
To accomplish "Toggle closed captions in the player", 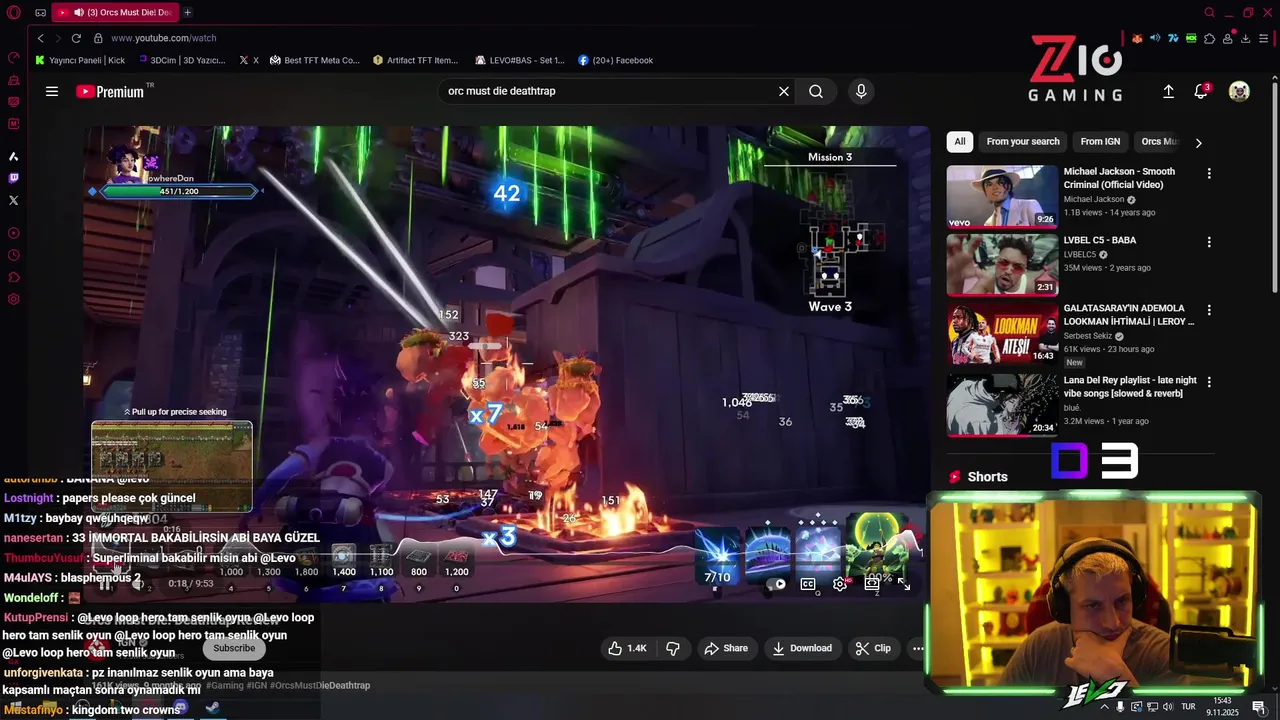I will pyautogui.click(x=808, y=584).
